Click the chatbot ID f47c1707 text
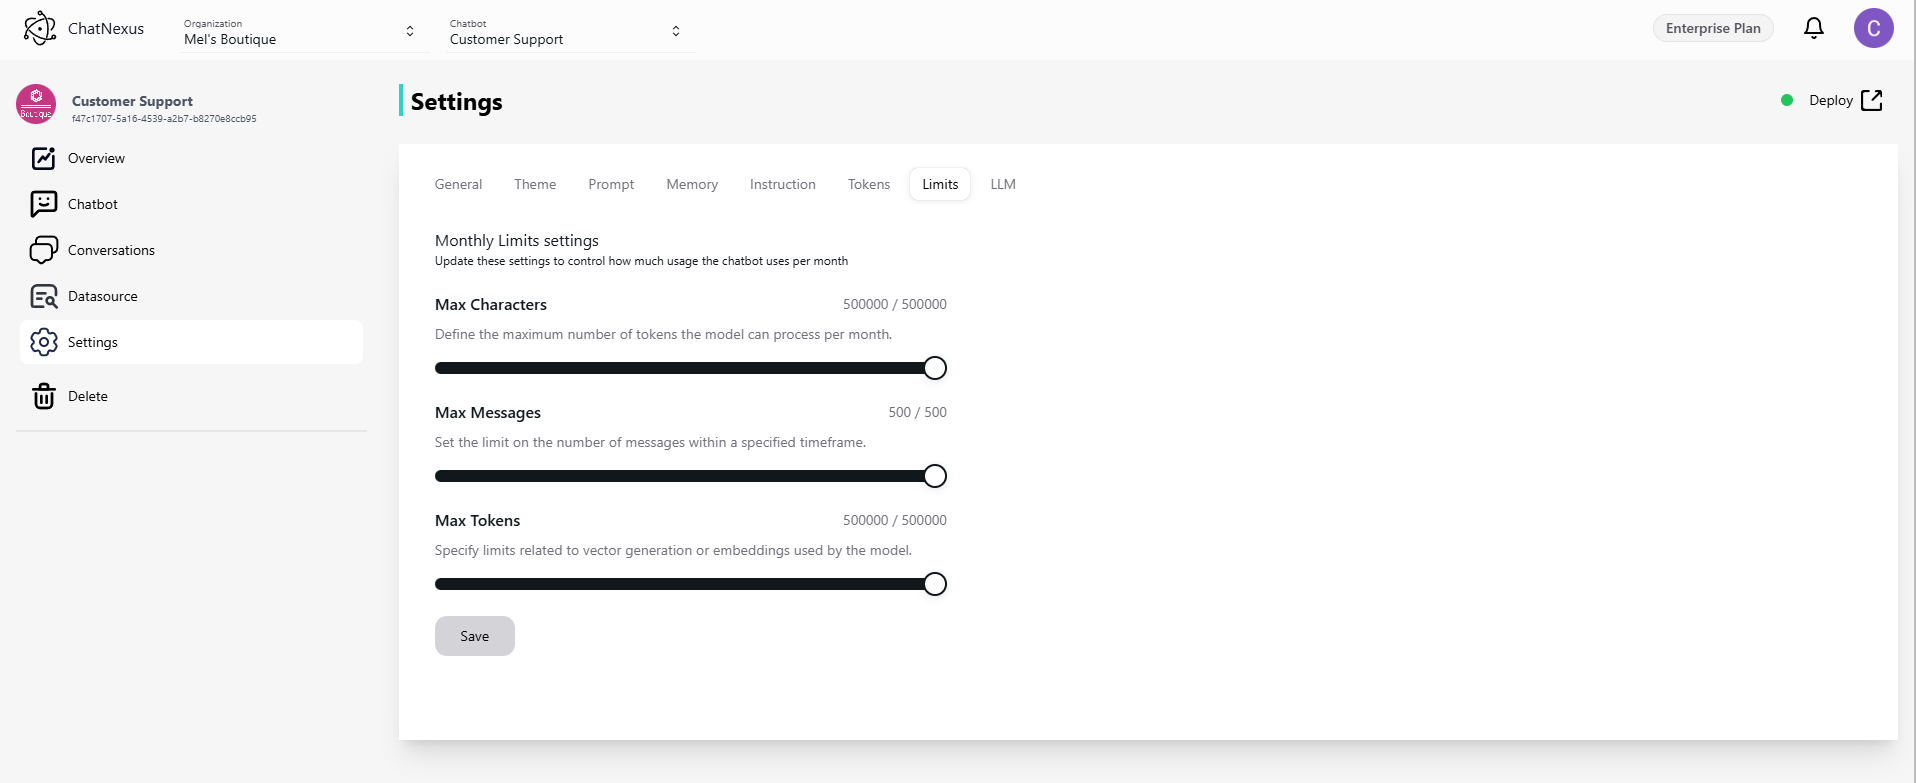The height and width of the screenshot is (783, 1916). click(x=164, y=118)
